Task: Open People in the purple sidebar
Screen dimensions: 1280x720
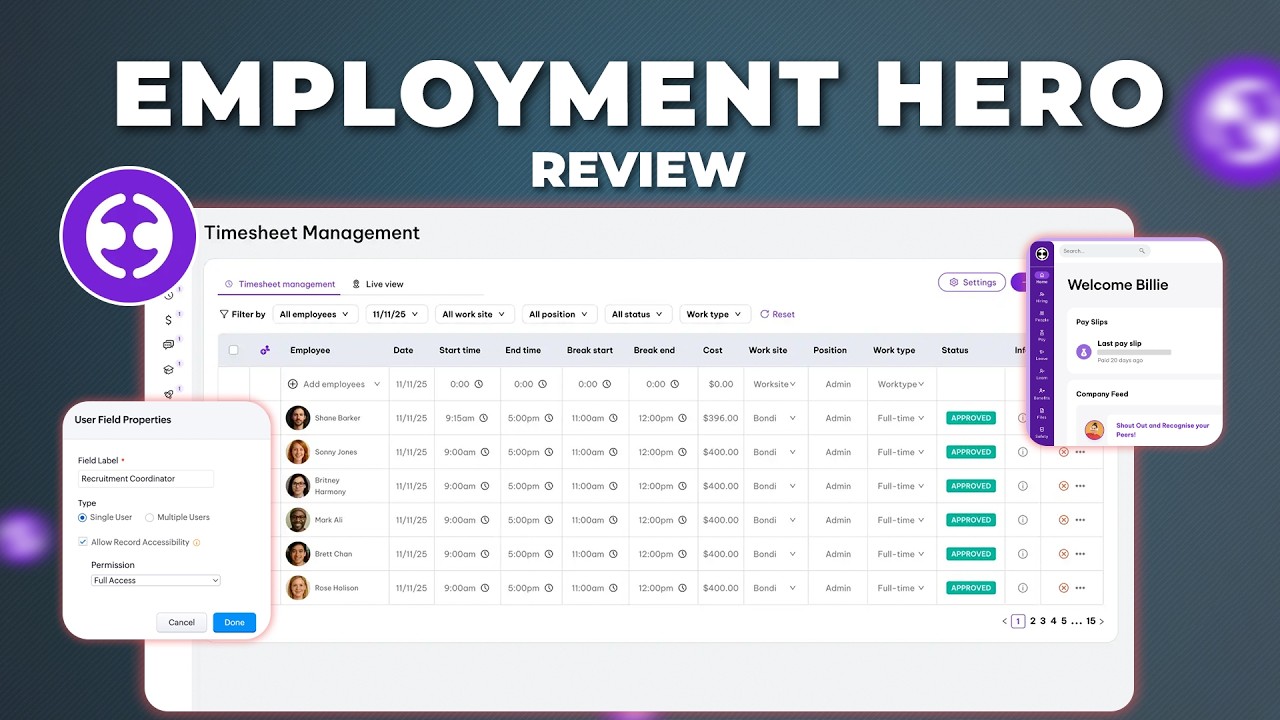Action: pyautogui.click(x=1042, y=316)
